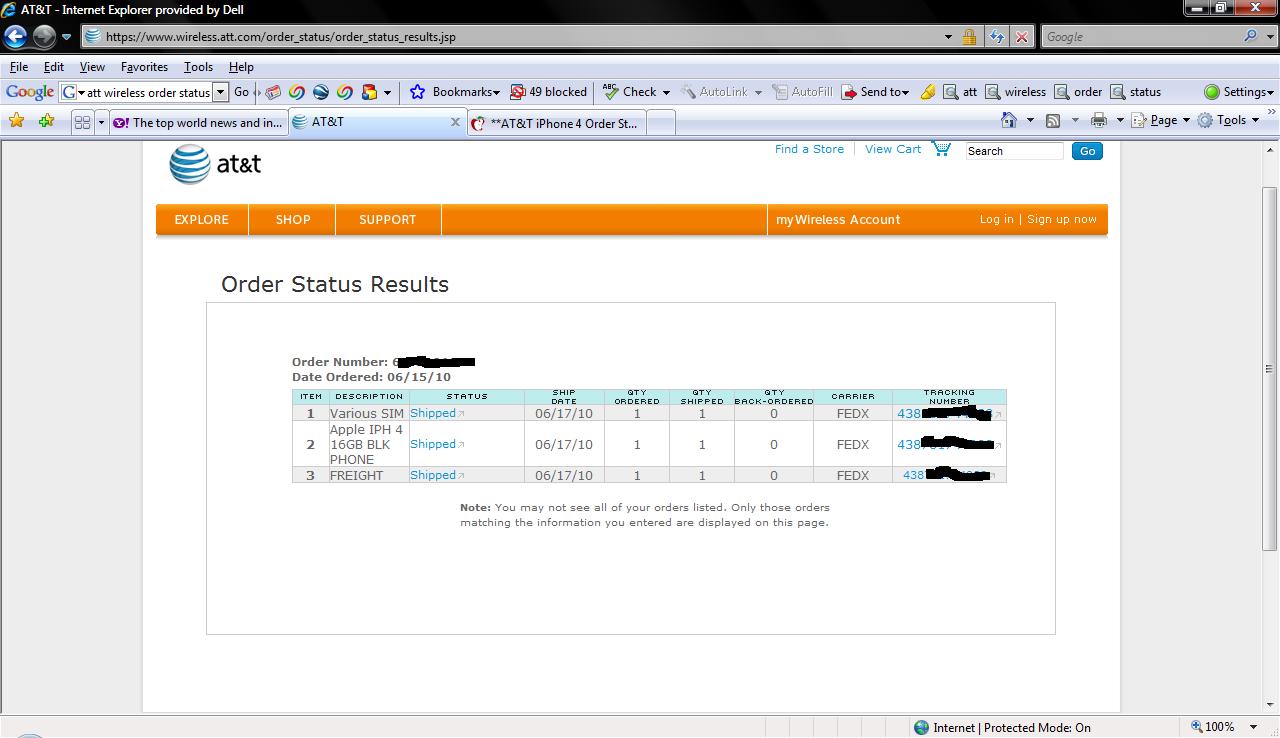Click the RSS feeds icon

pos(1053,120)
